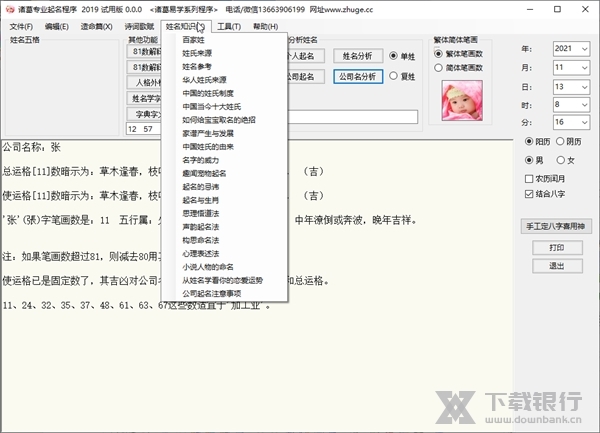This screenshot has width=600, height=433.
Task: Click the 公司名称：张 result line
Action: pyautogui.click(x=32, y=147)
